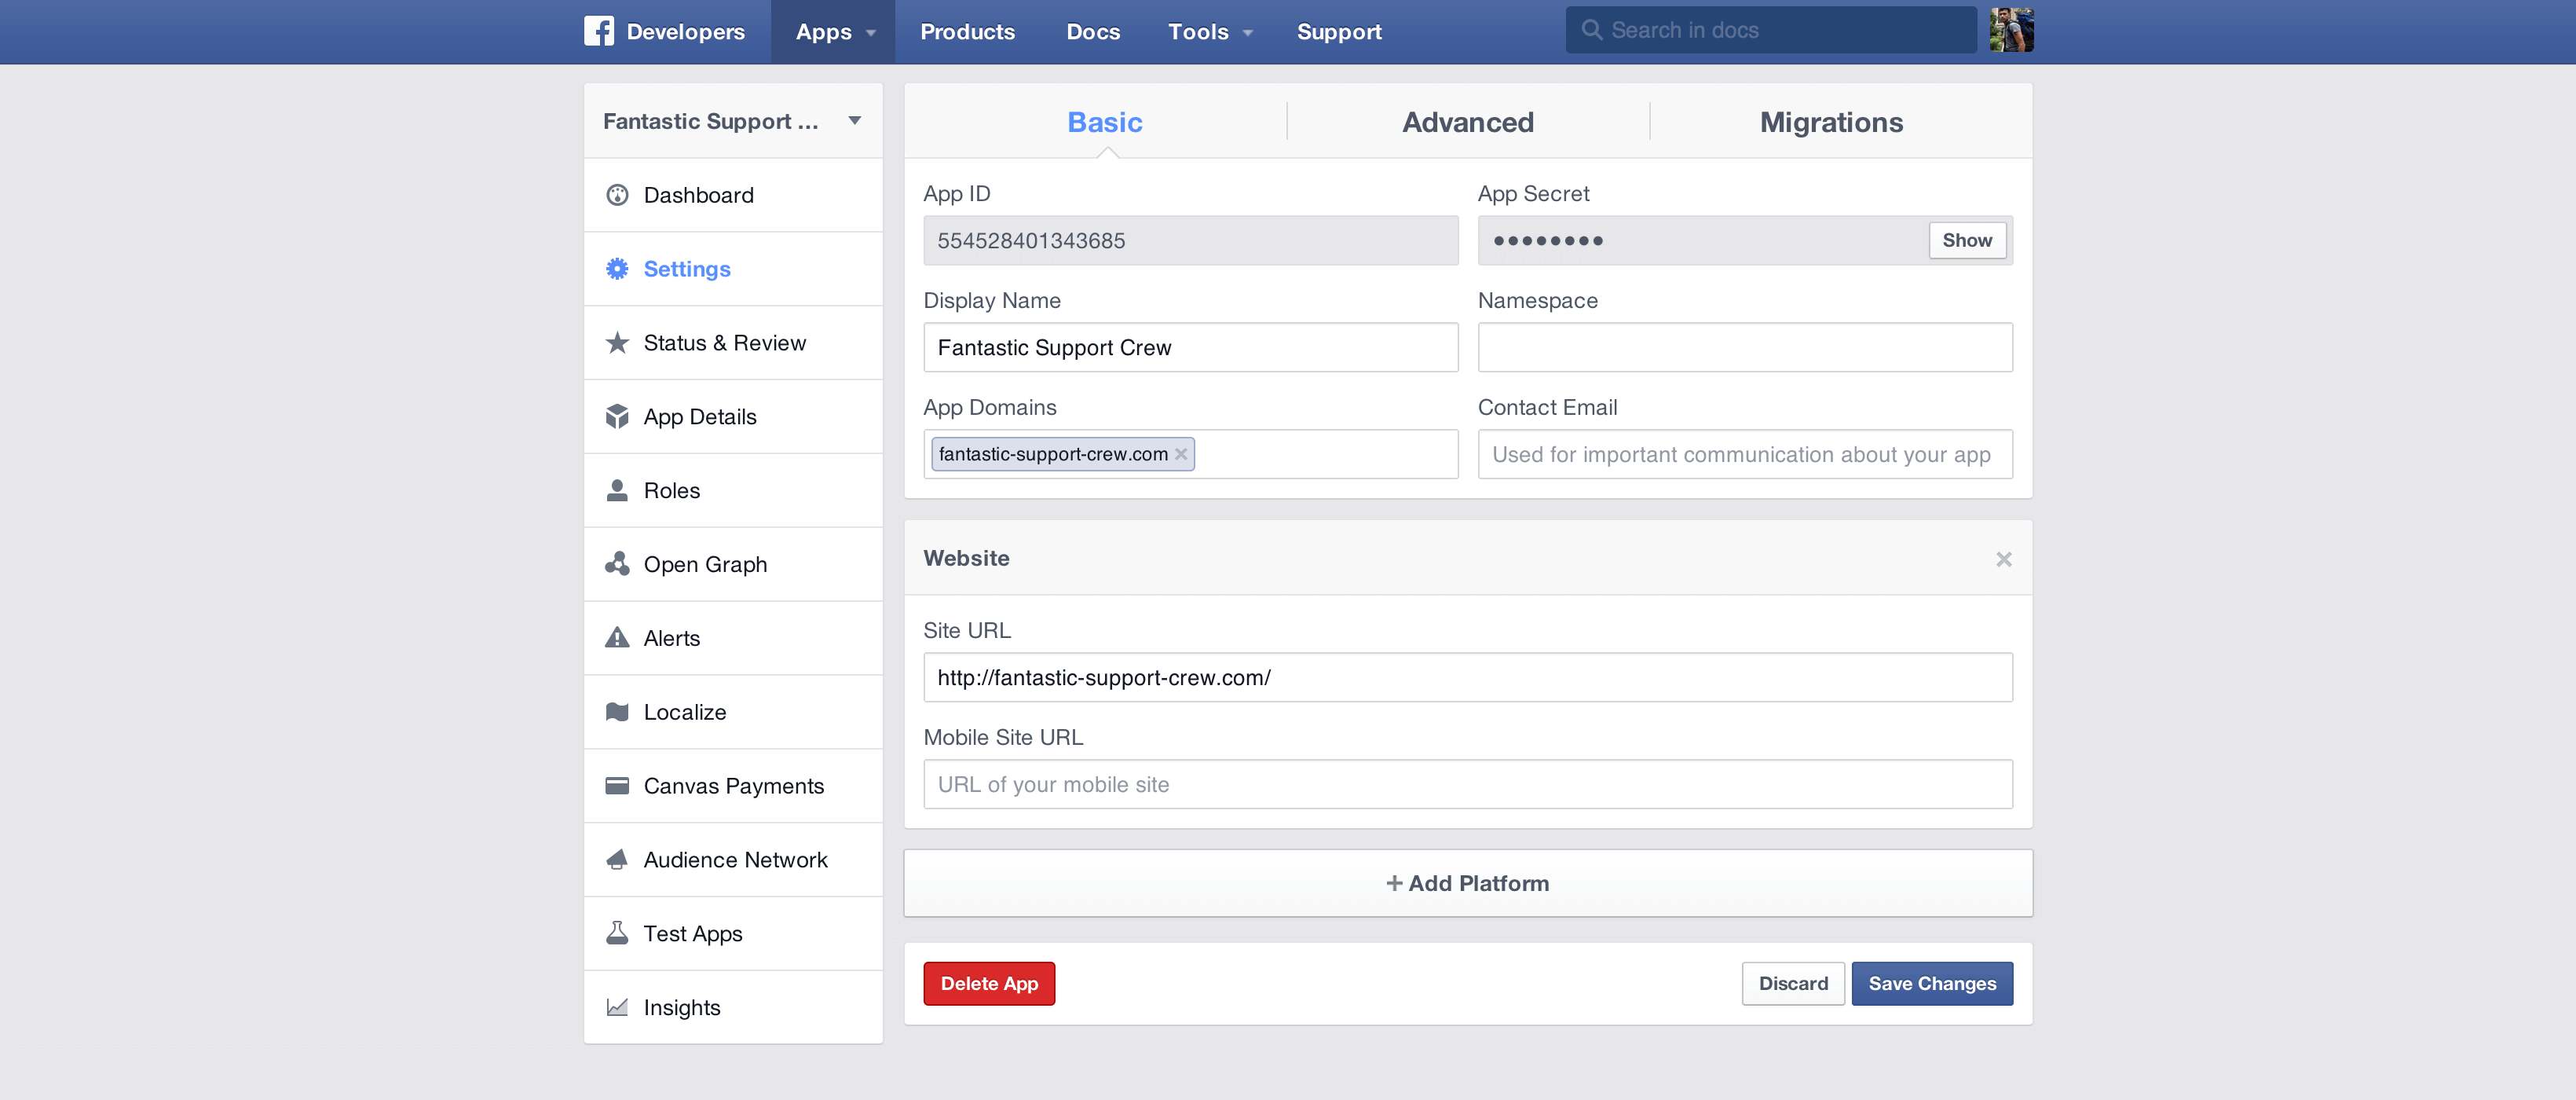Open Insights sidebar item

click(x=733, y=1007)
